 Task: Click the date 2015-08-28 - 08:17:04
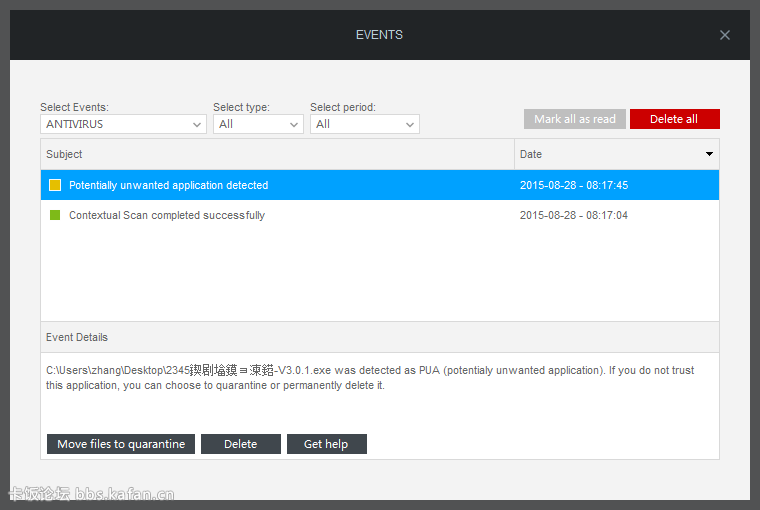pyautogui.click(x=574, y=215)
